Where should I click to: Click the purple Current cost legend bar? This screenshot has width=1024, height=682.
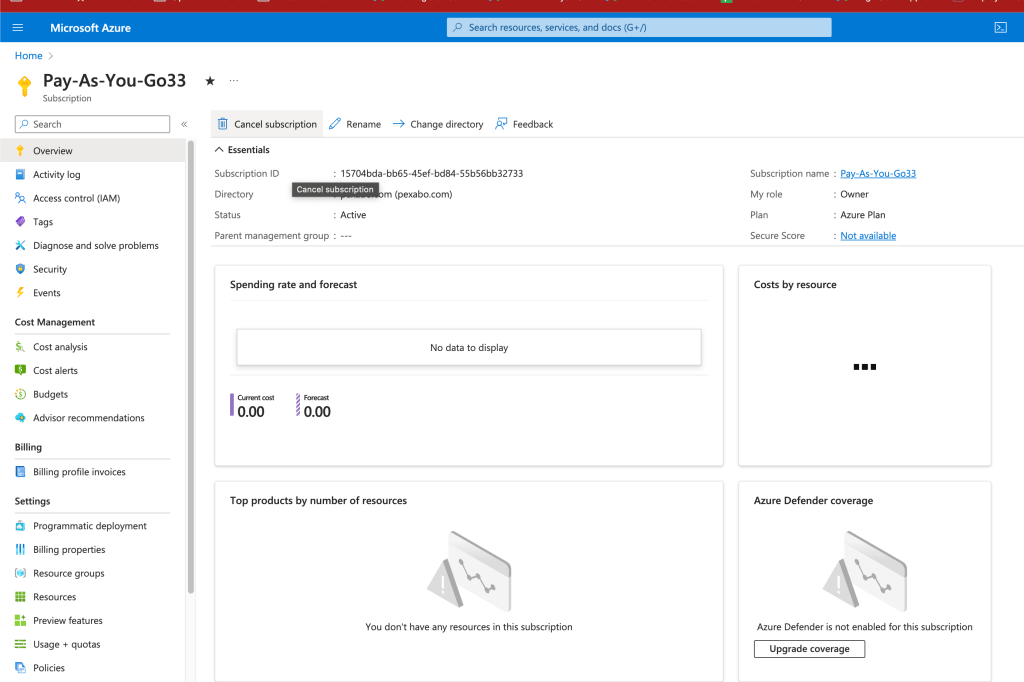pyautogui.click(x=232, y=404)
